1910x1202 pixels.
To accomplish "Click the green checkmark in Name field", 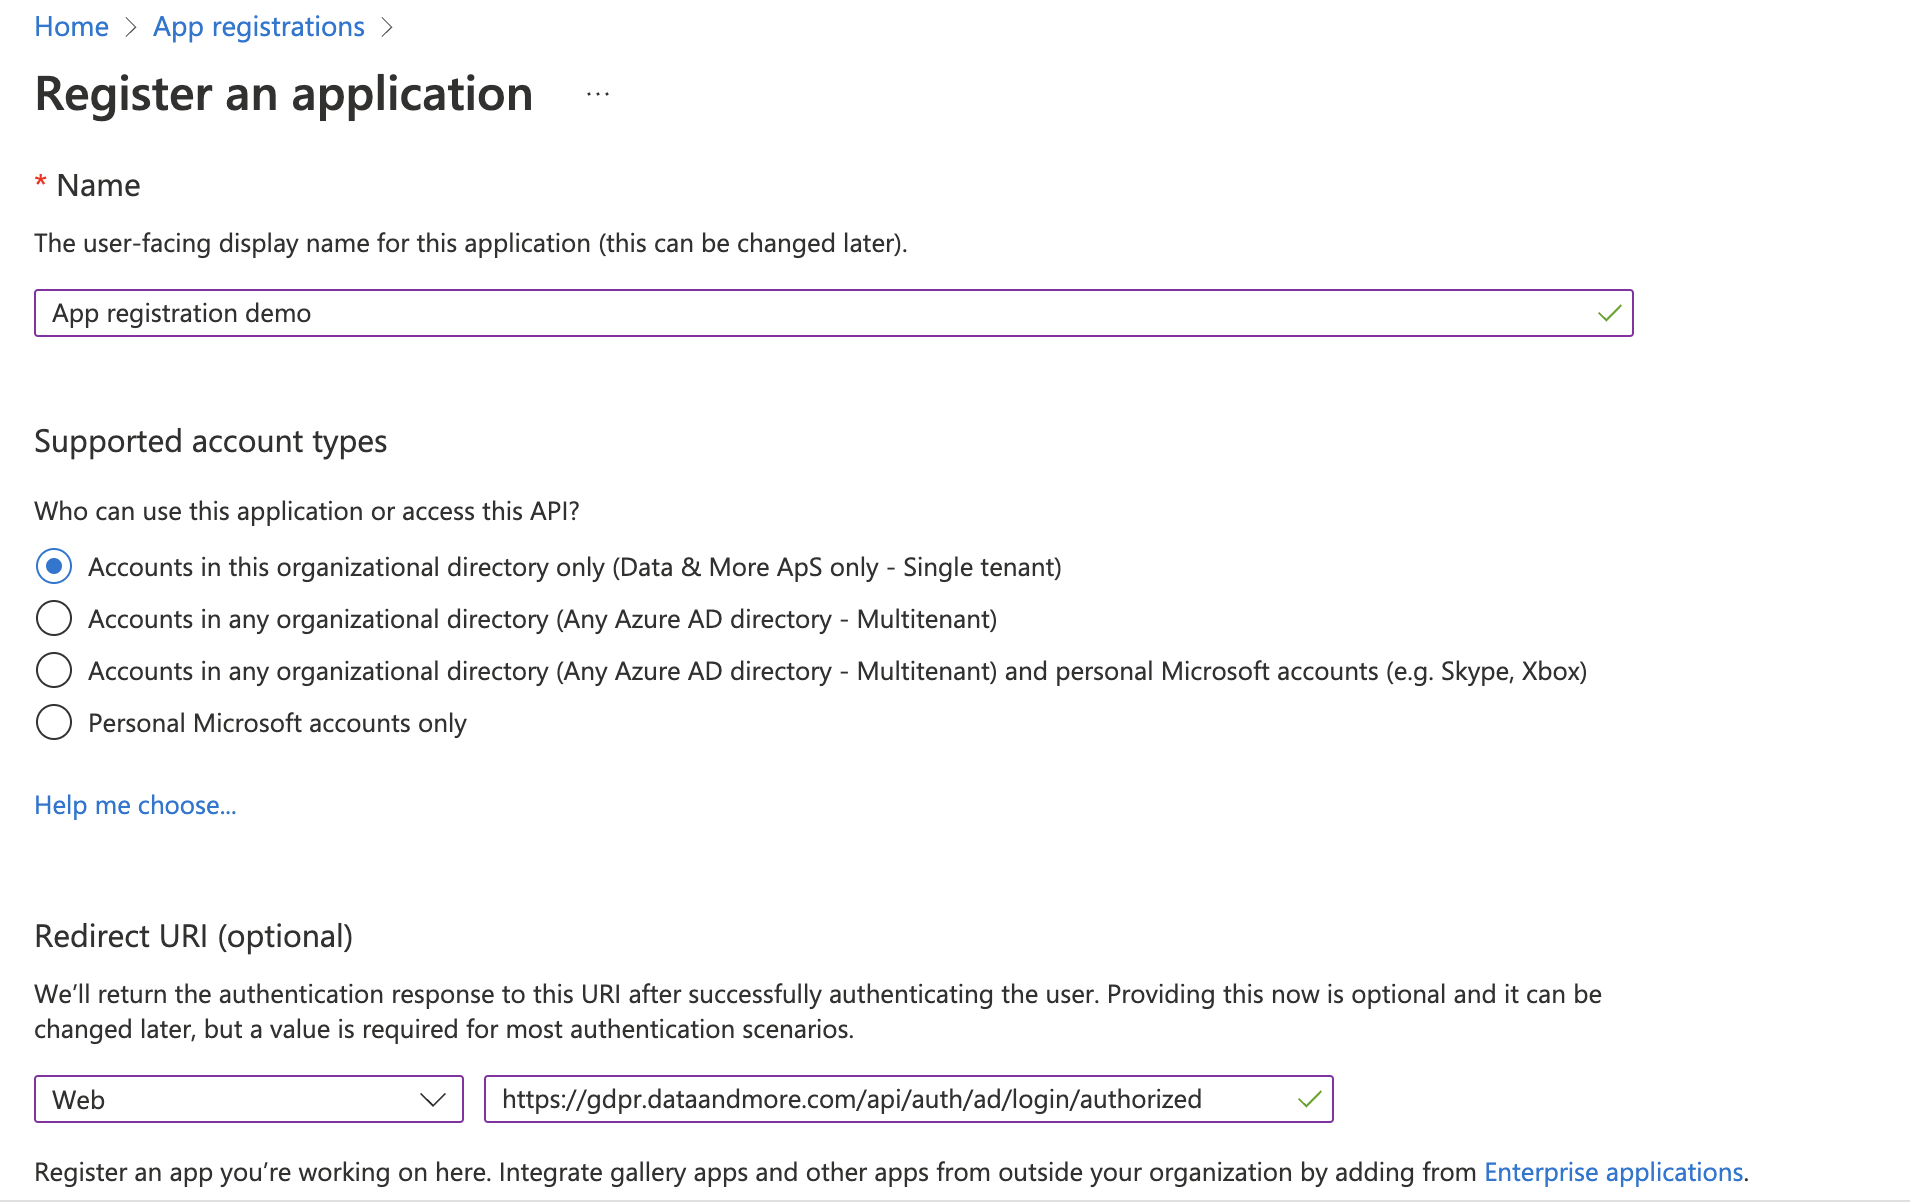I will pyautogui.click(x=1609, y=313).
